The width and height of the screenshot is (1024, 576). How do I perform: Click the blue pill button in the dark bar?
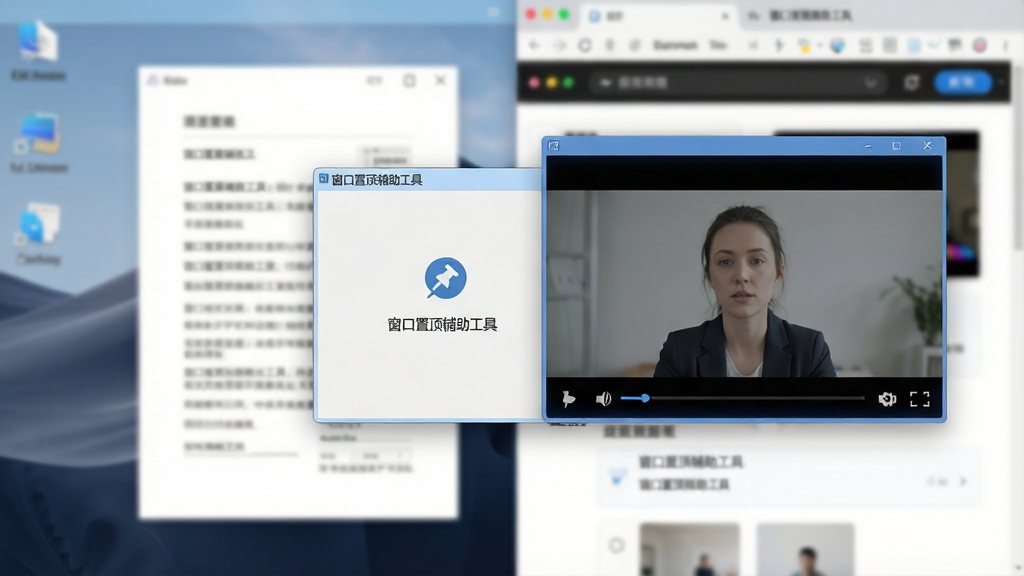click(x=962, y=82)
